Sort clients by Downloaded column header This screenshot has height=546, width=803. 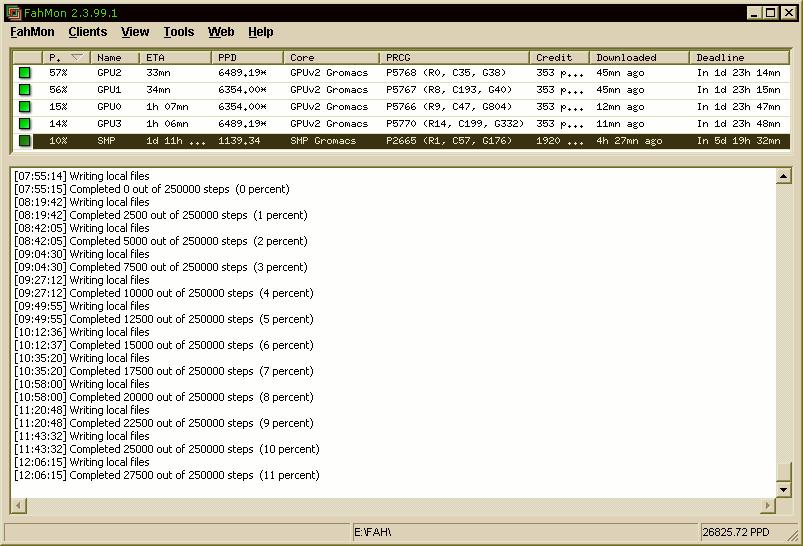coord(639,57)
